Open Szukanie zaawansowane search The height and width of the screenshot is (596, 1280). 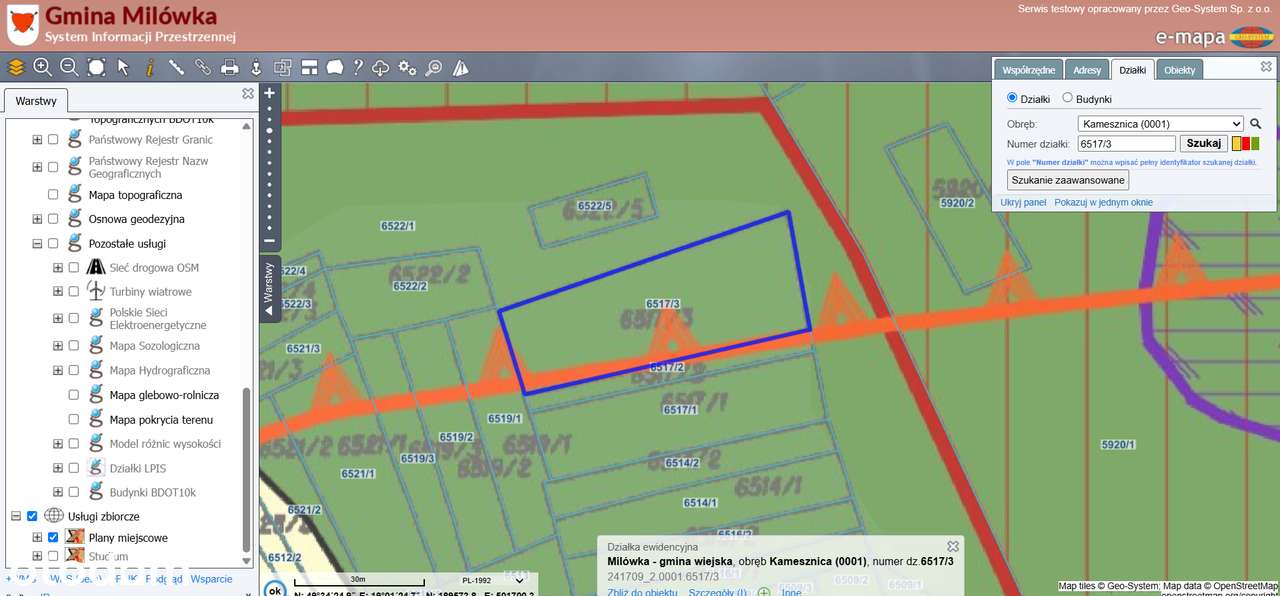[x=1068, y=180]
